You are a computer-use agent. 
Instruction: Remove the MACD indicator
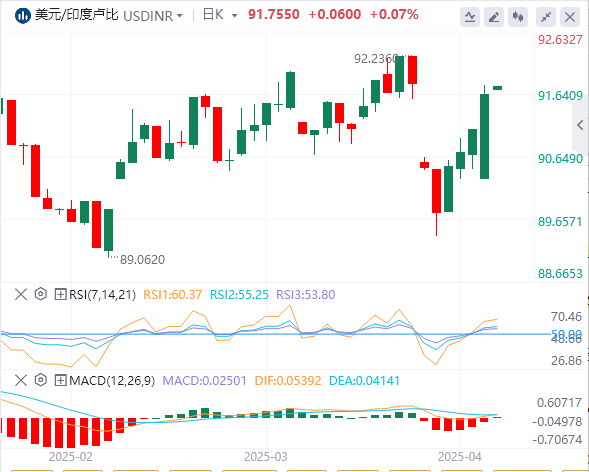21,381
